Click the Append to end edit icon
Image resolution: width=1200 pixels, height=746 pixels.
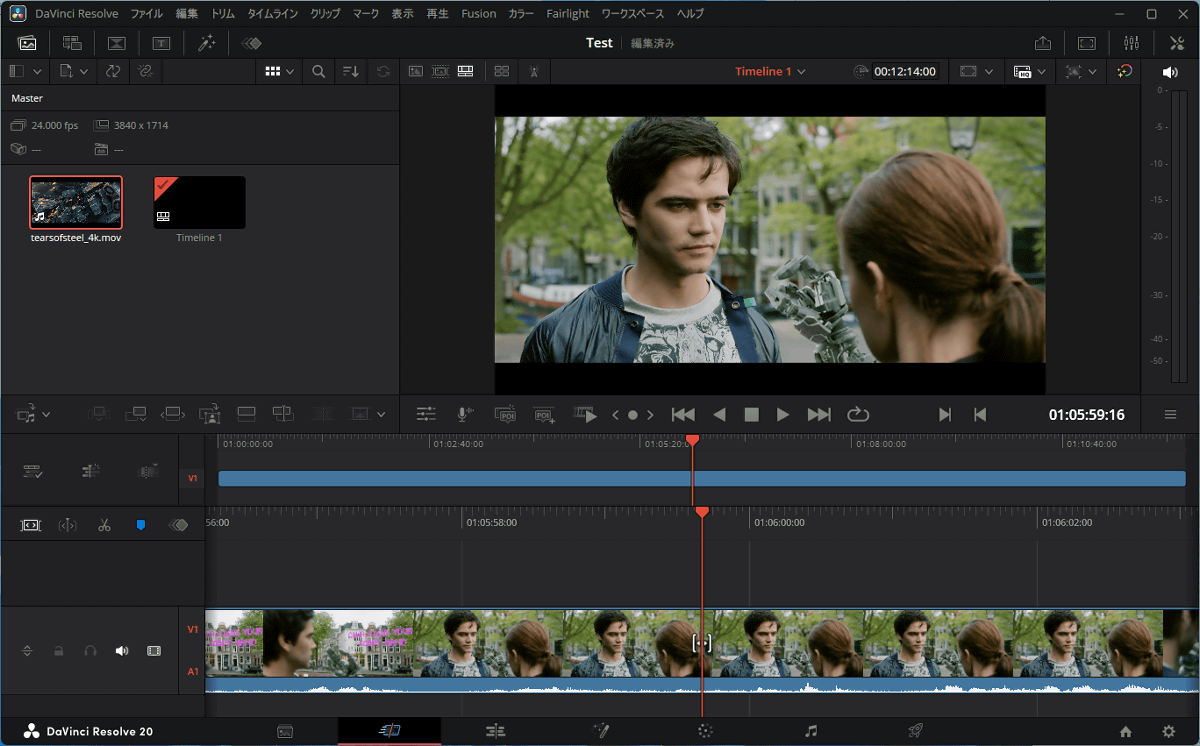pos(136,414)
